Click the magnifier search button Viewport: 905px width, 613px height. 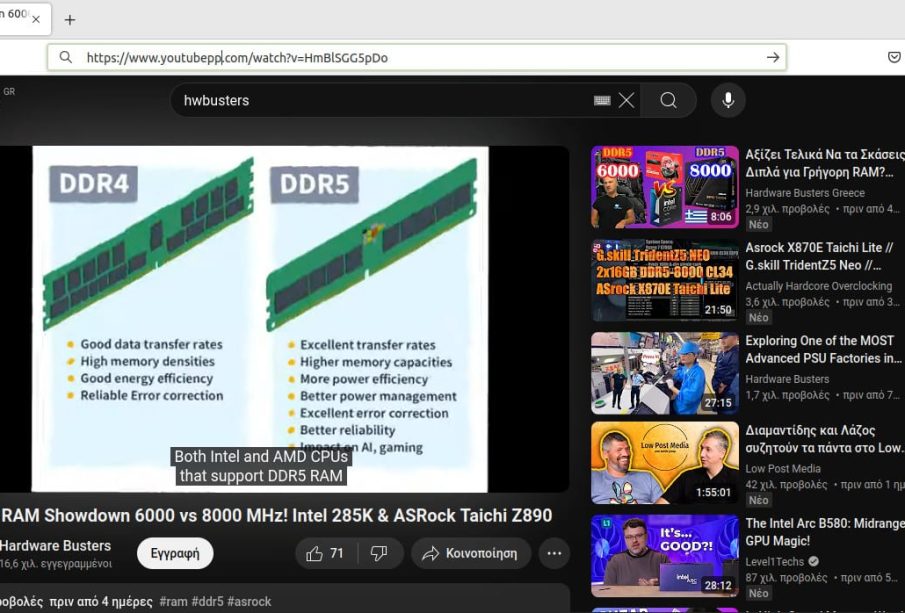click(668, 100)
